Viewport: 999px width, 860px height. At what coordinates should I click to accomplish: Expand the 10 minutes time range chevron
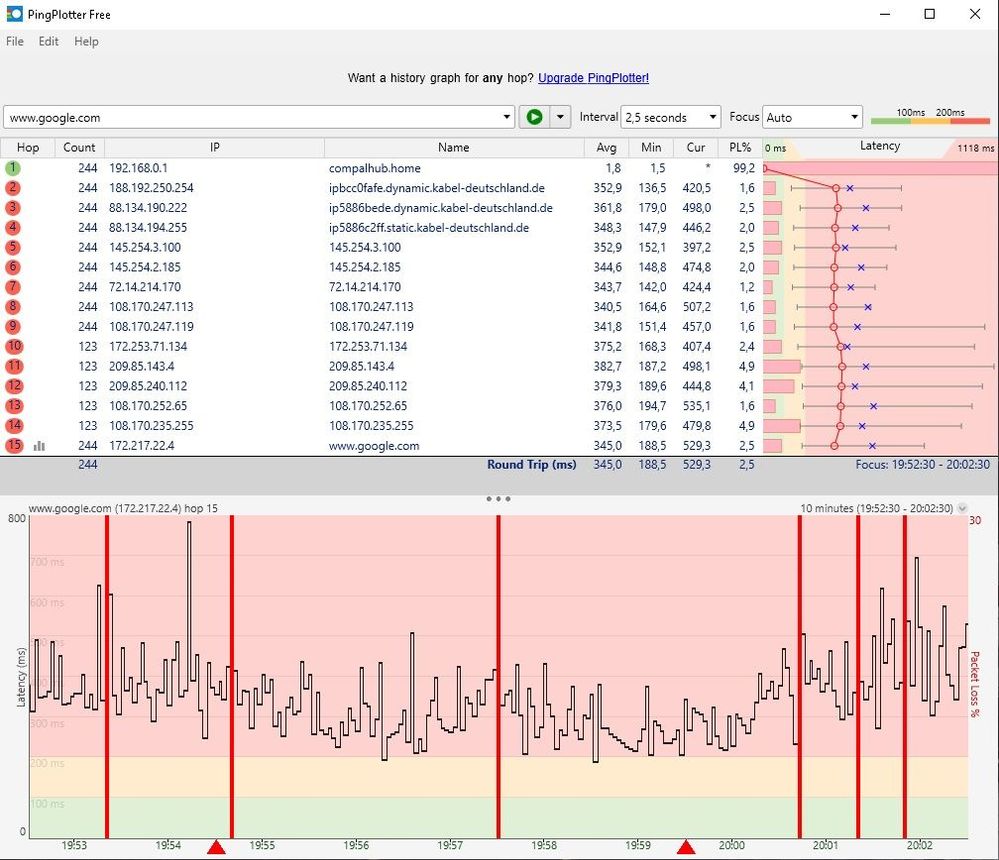pyautogui.click(x=962, y=508)
